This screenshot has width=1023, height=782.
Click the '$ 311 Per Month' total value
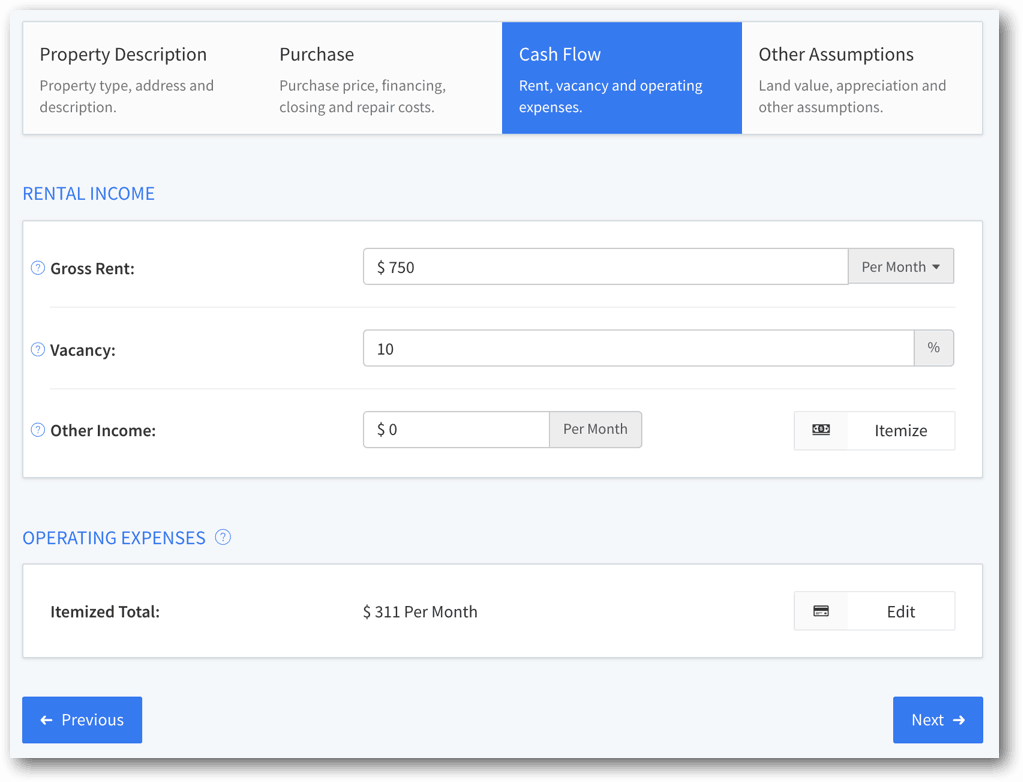[420, 612]
